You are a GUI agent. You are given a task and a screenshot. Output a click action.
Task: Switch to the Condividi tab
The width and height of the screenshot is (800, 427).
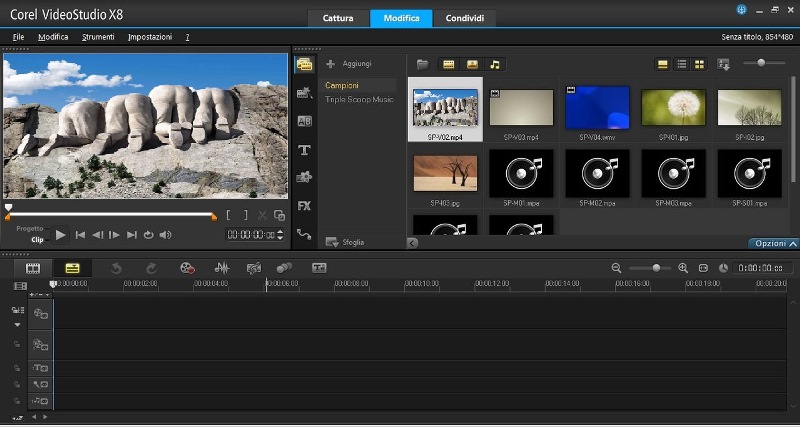pyautogui.click(x=464, y=19)
